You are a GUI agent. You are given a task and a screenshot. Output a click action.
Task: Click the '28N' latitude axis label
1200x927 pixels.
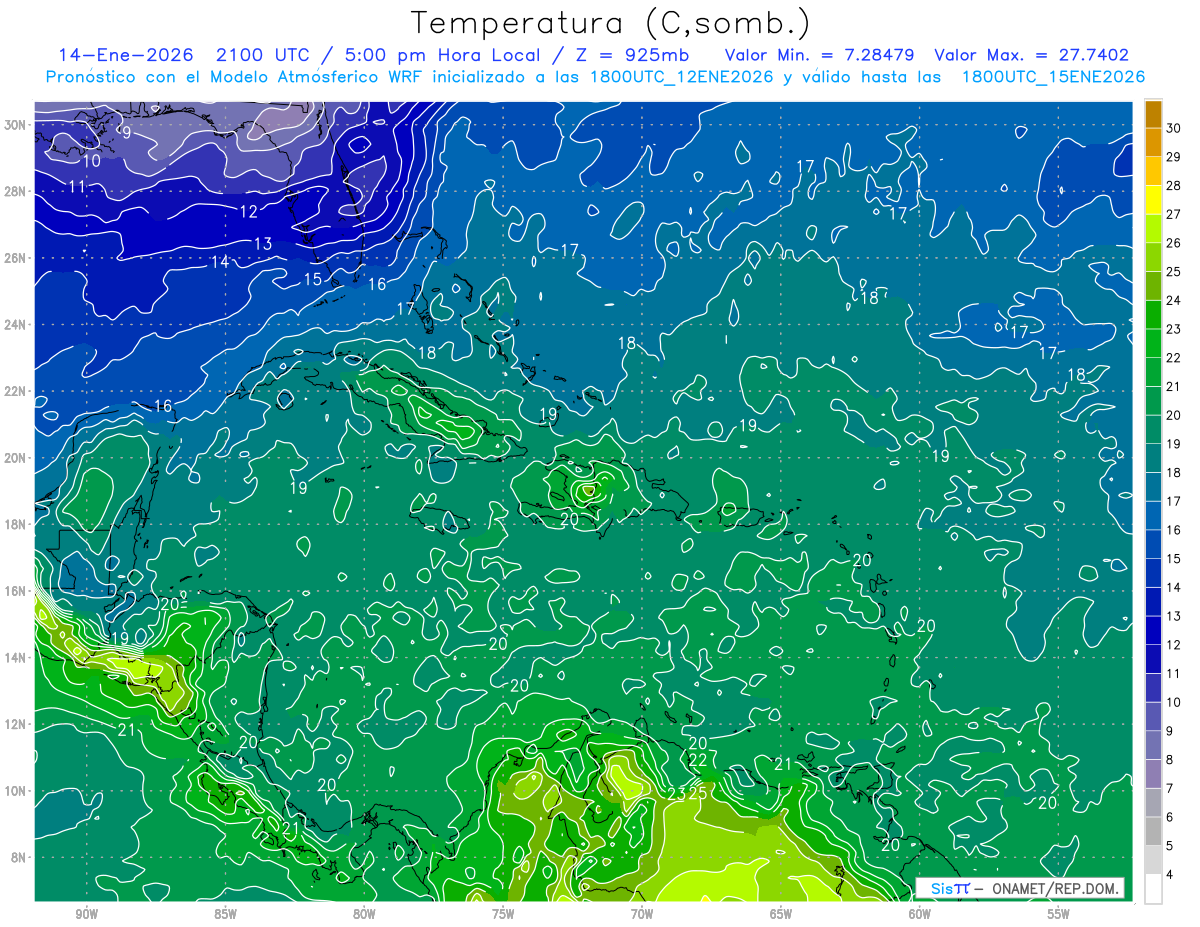(17, 191)
